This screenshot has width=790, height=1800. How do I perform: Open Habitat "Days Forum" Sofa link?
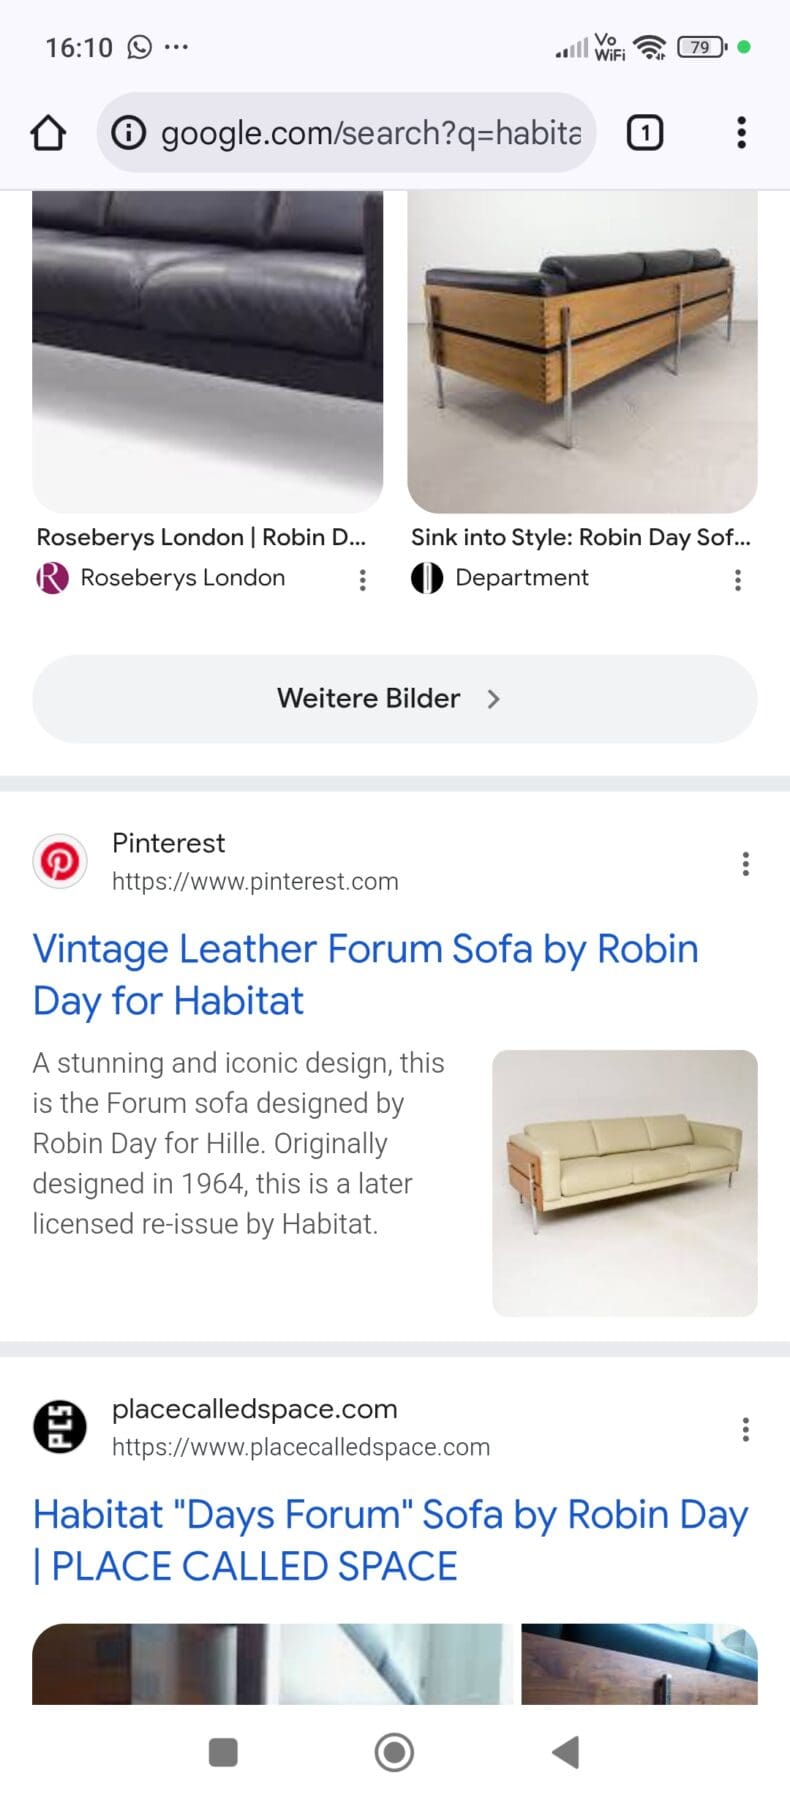pyautogui.click(x=390, y=1540)
